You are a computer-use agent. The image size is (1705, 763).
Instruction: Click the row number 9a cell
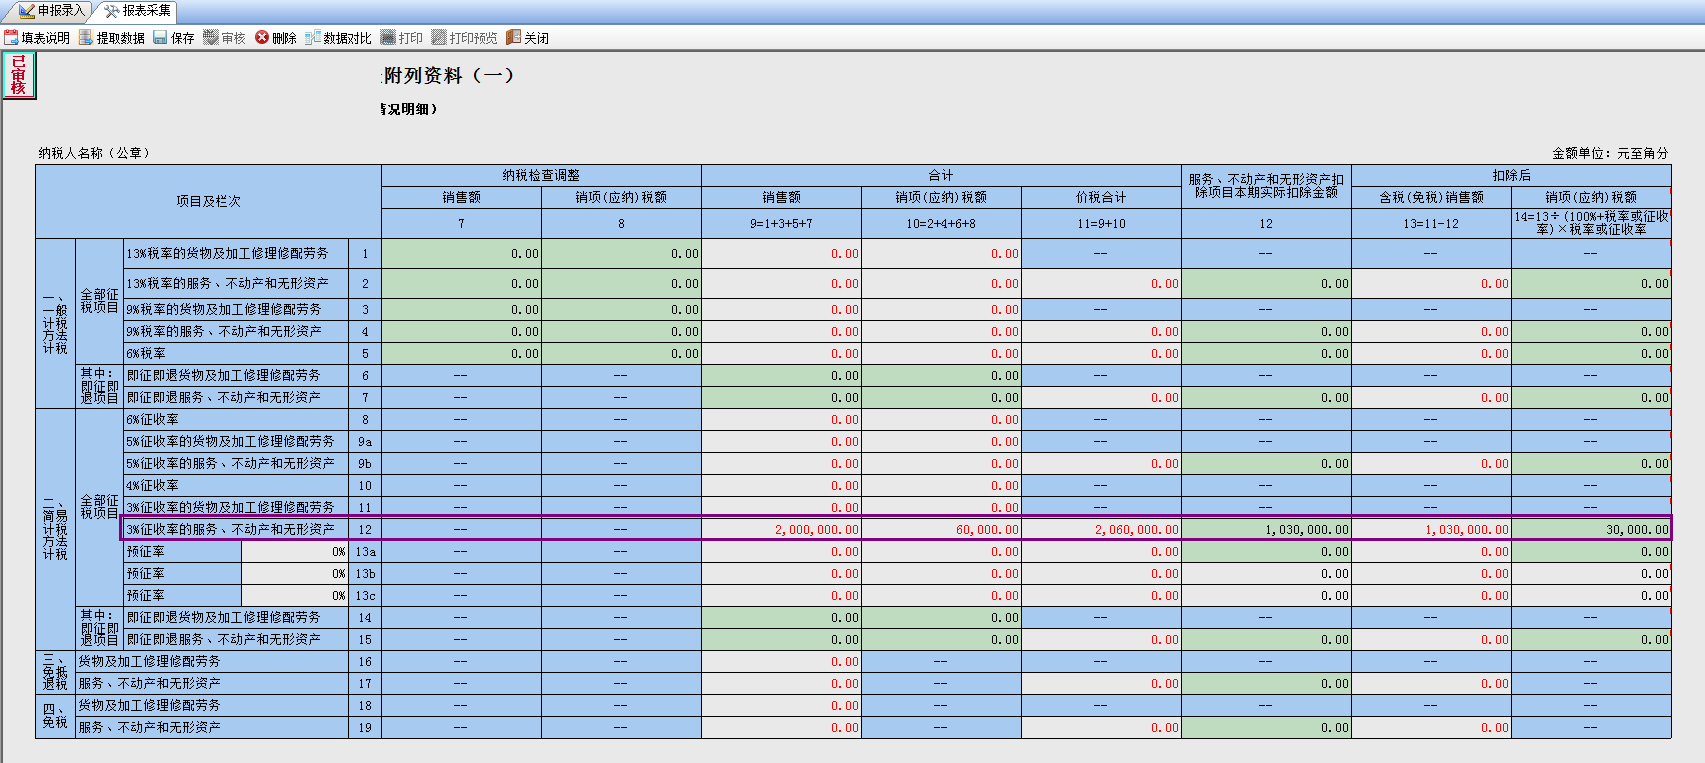(365, 441)
